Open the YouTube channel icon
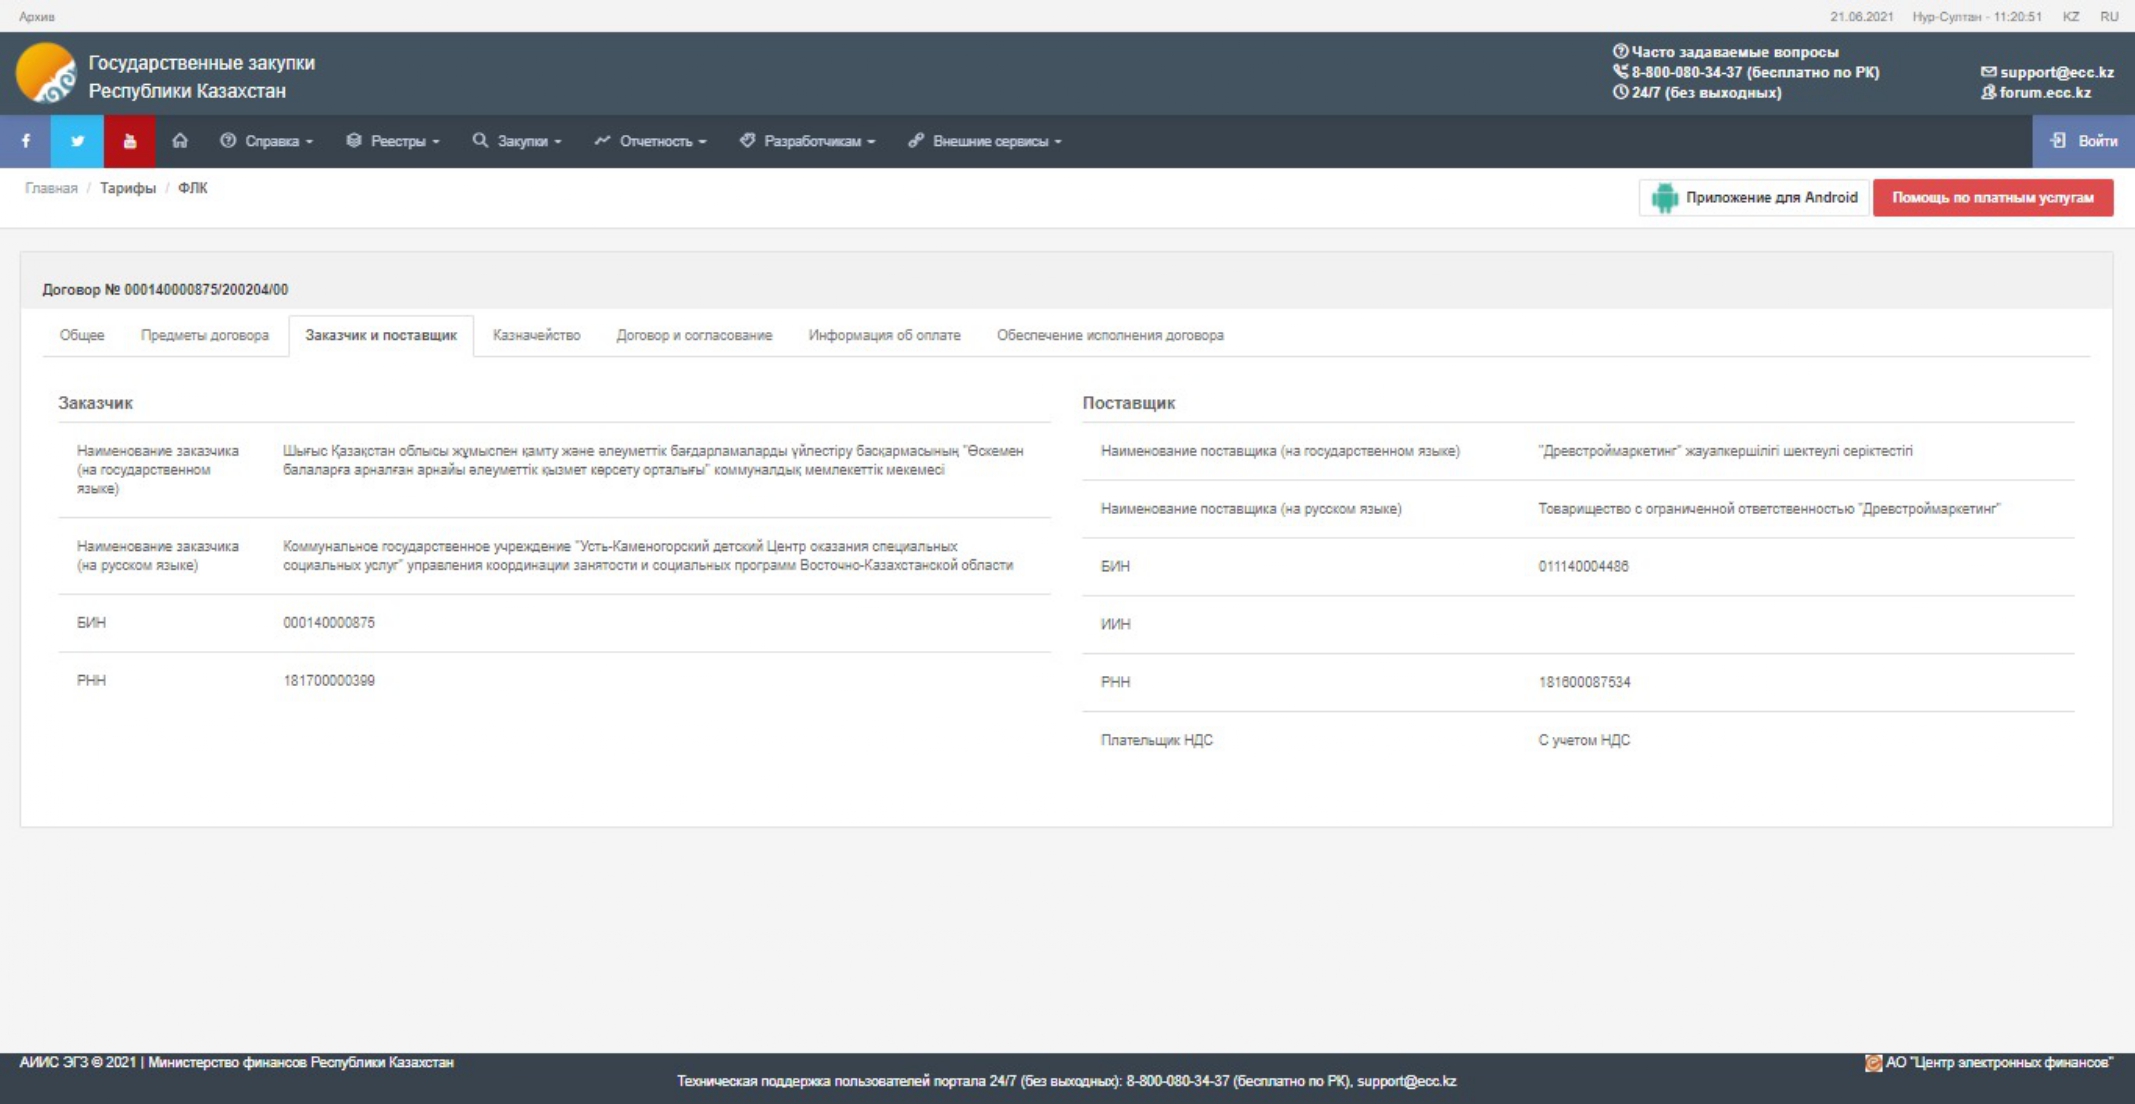This screenshot has width=2135, height=1104. point(129,141)
